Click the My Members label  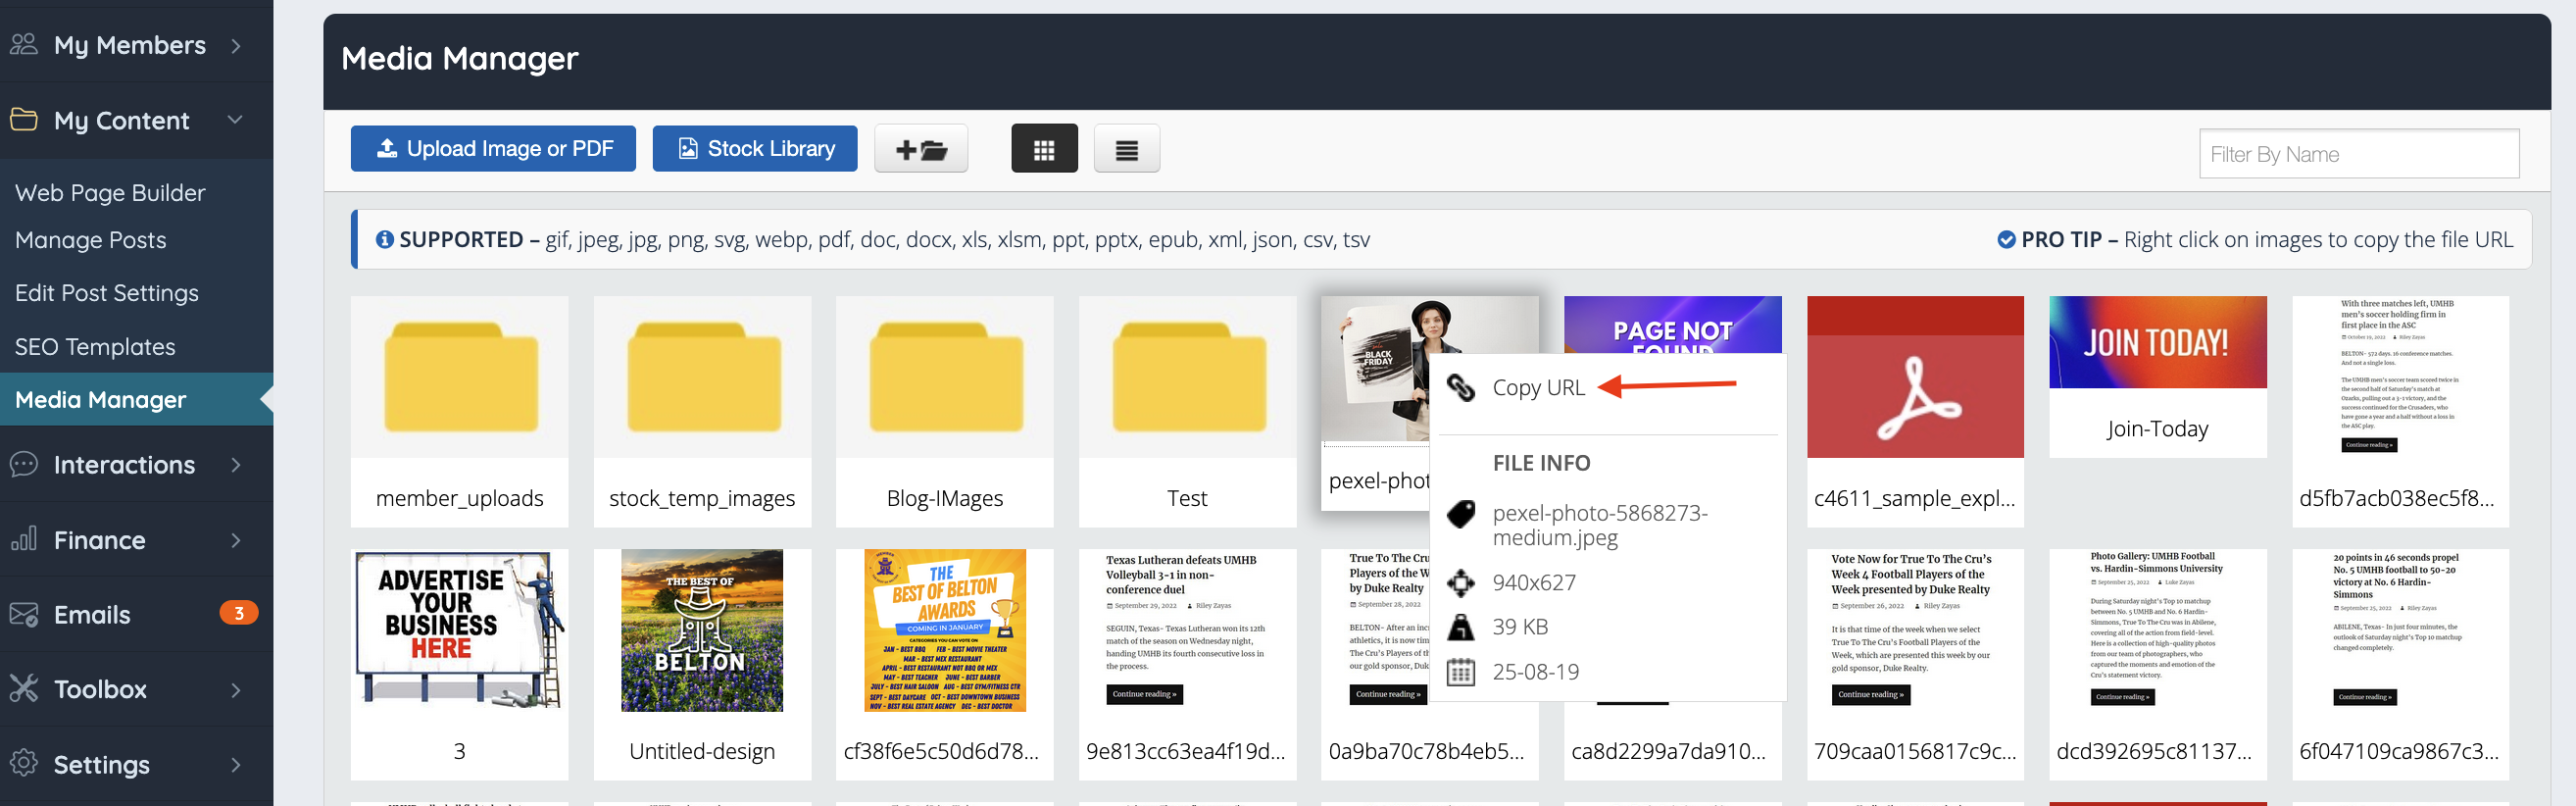tap(130, 45)
